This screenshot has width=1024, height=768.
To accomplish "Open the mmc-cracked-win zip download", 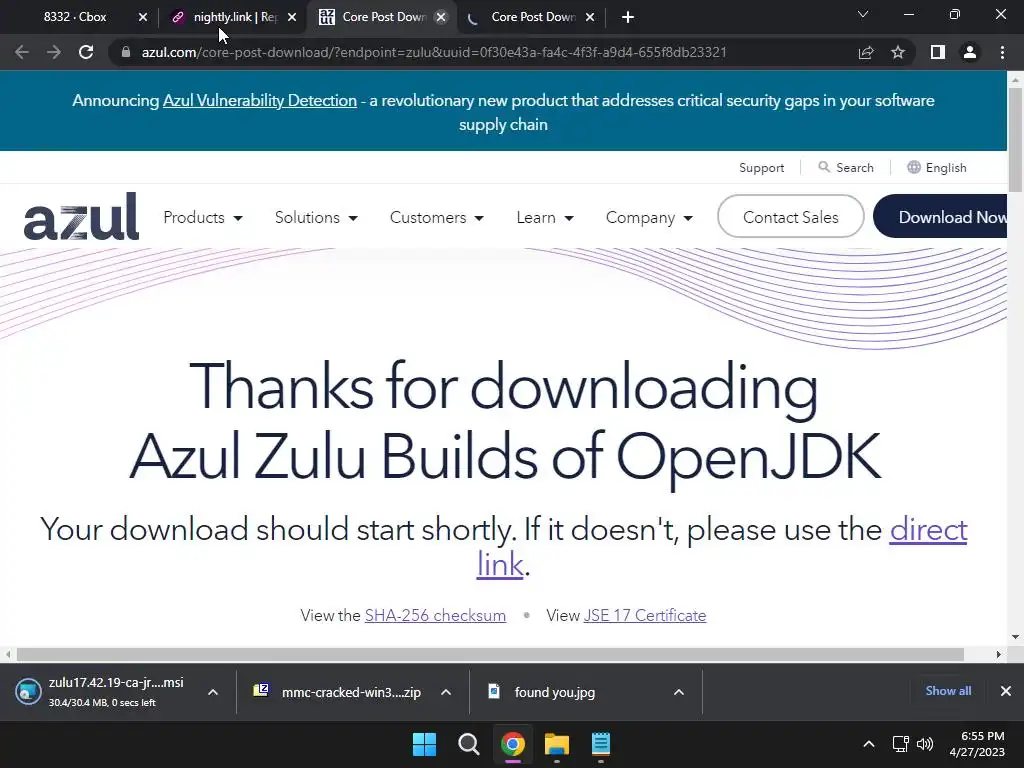I will click(338, 692).
